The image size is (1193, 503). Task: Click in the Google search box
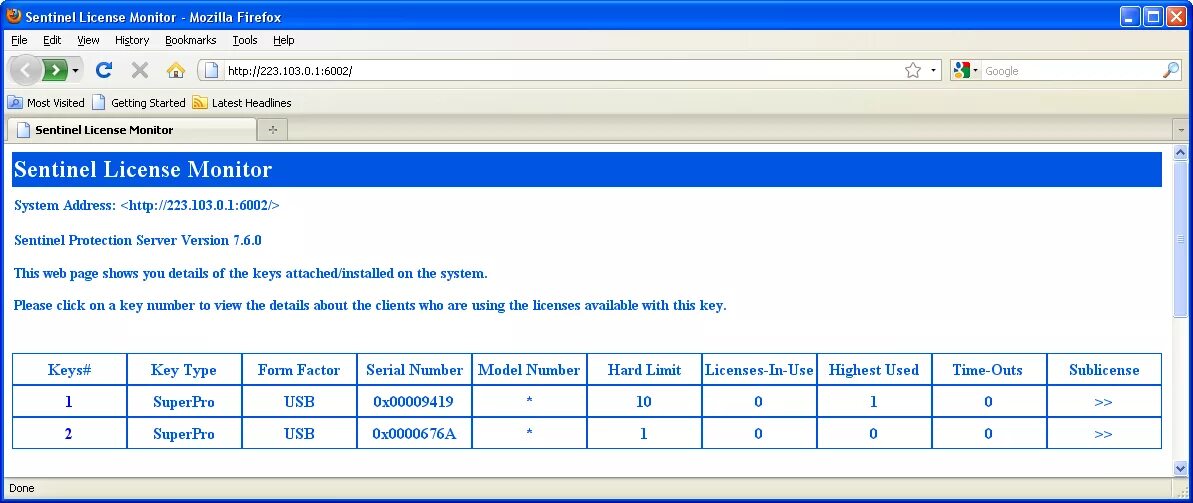pyautogui.click(x=1071, y=71)
